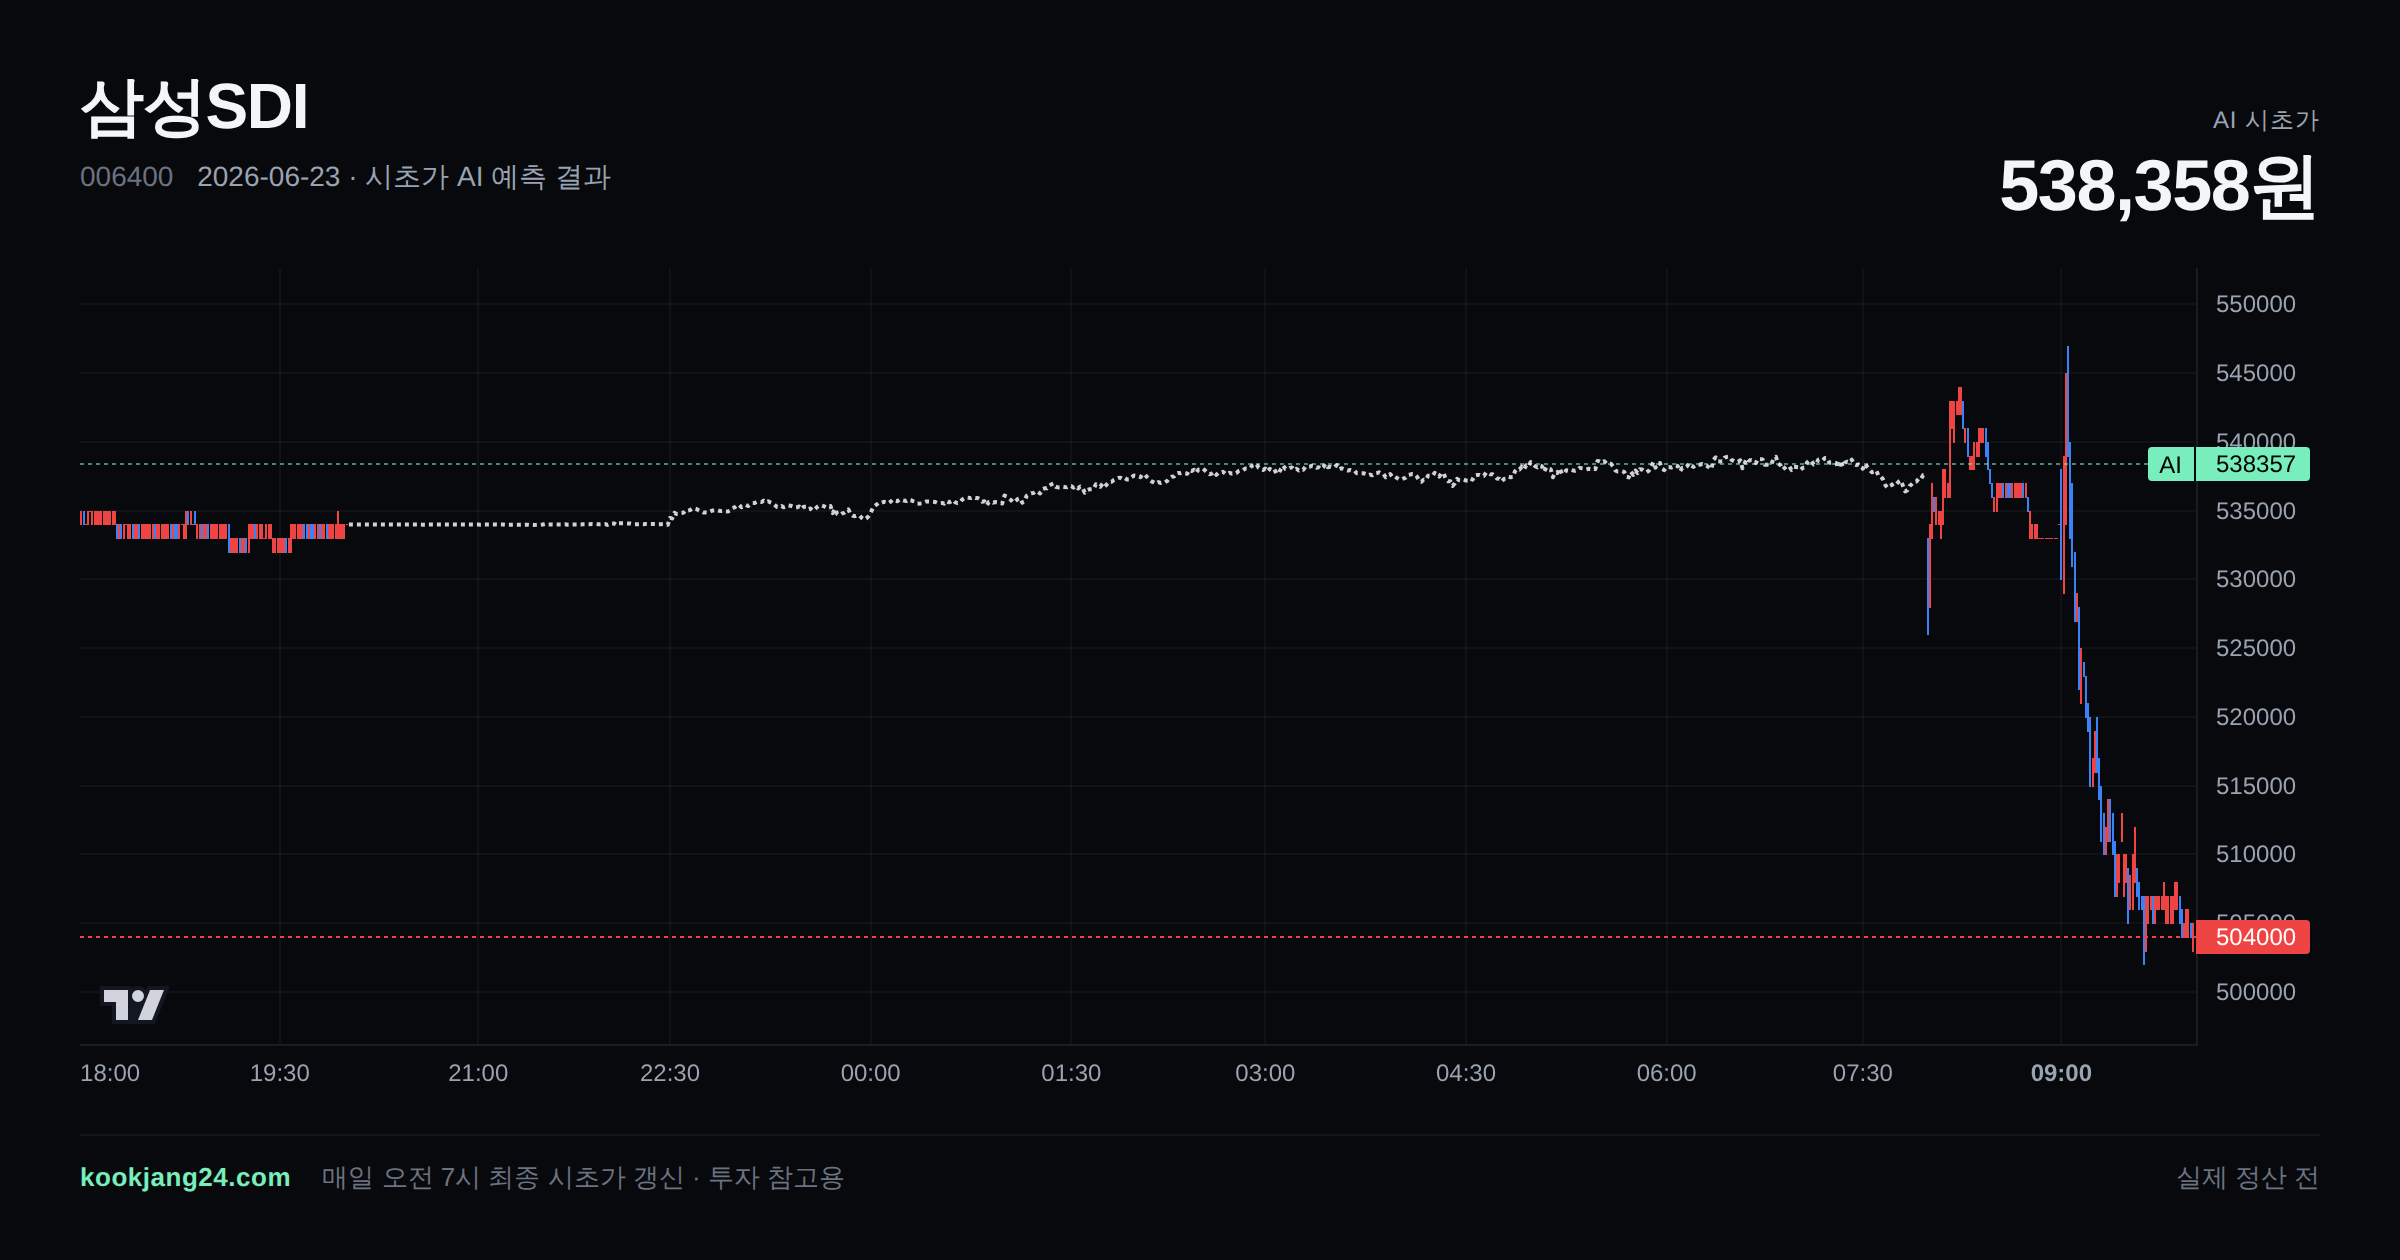Viewport: 2400px width, 1260px height.
Task: Click the 삼성SDI stock title
Action: click(x=194, y=107)
